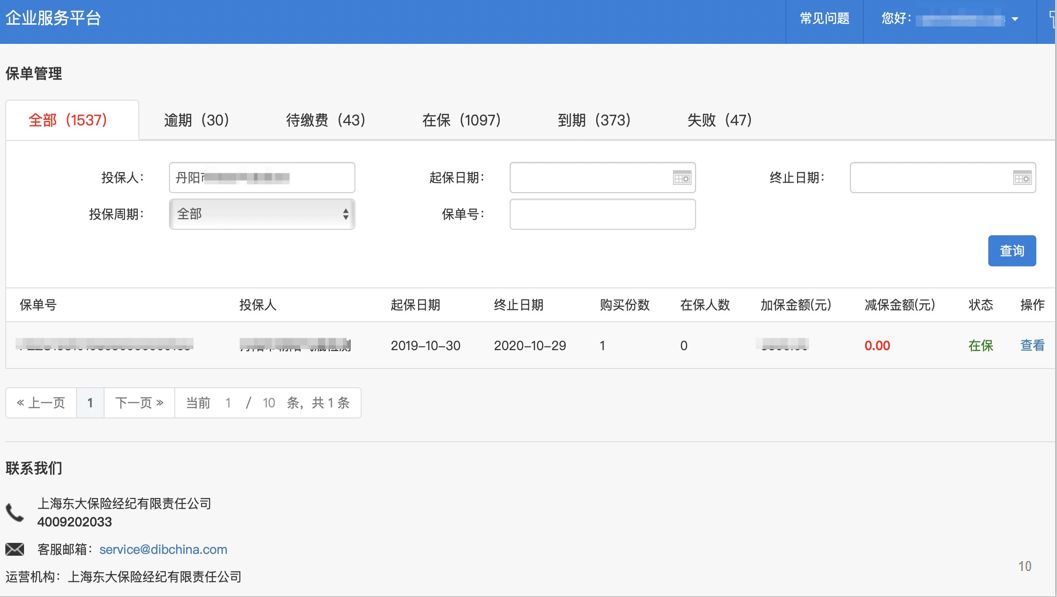This screenshot has height=597, width=1057.
Task: Go to 上一页 in pagination
Action: (41, 403)
